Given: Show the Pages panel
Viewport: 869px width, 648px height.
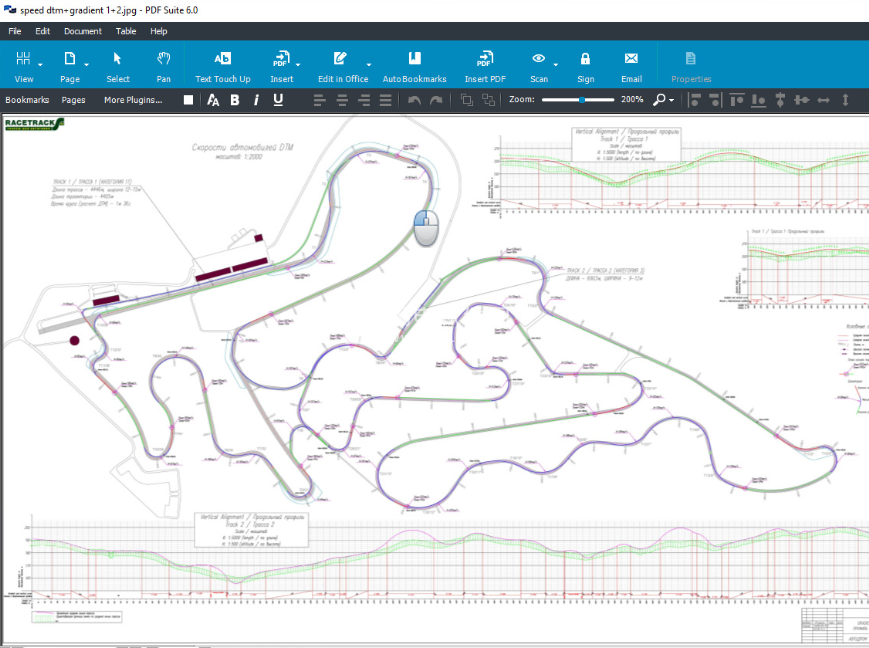Looking at the screenshot, I should tap(73, 100).
